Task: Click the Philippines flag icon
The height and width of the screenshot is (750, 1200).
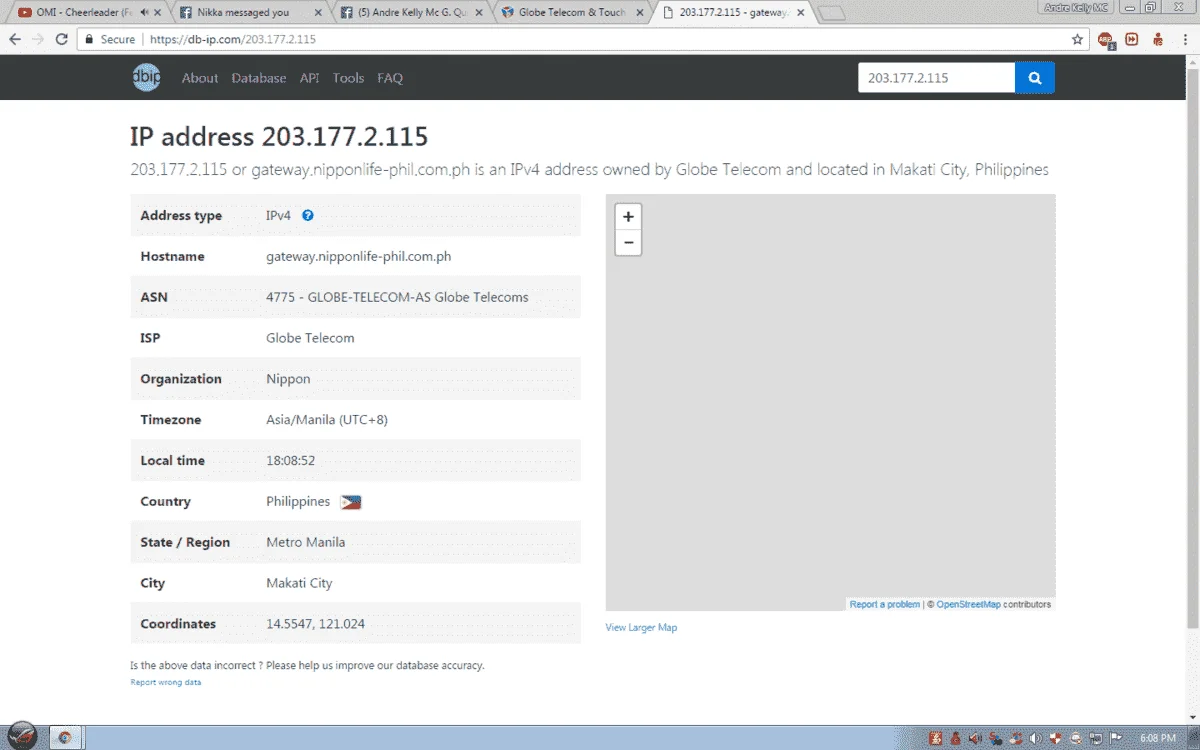Action: (351, 502)
